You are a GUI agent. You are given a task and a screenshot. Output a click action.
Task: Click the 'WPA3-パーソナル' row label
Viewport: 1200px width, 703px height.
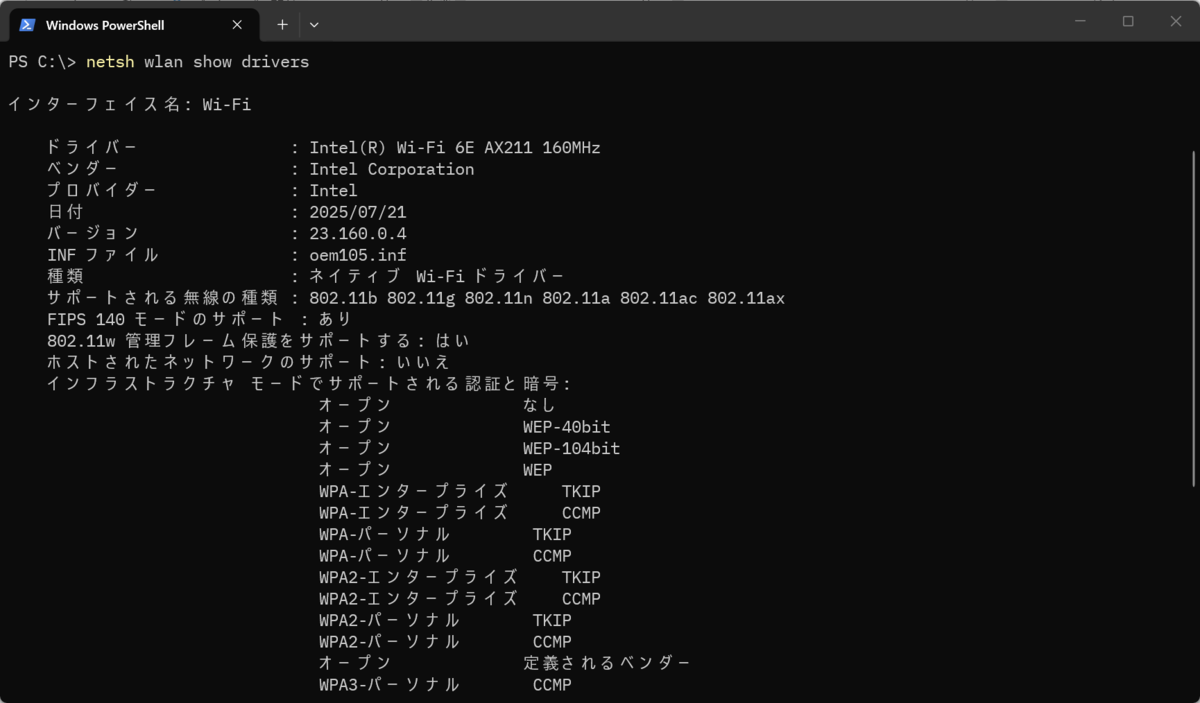[x=389, y=685]
